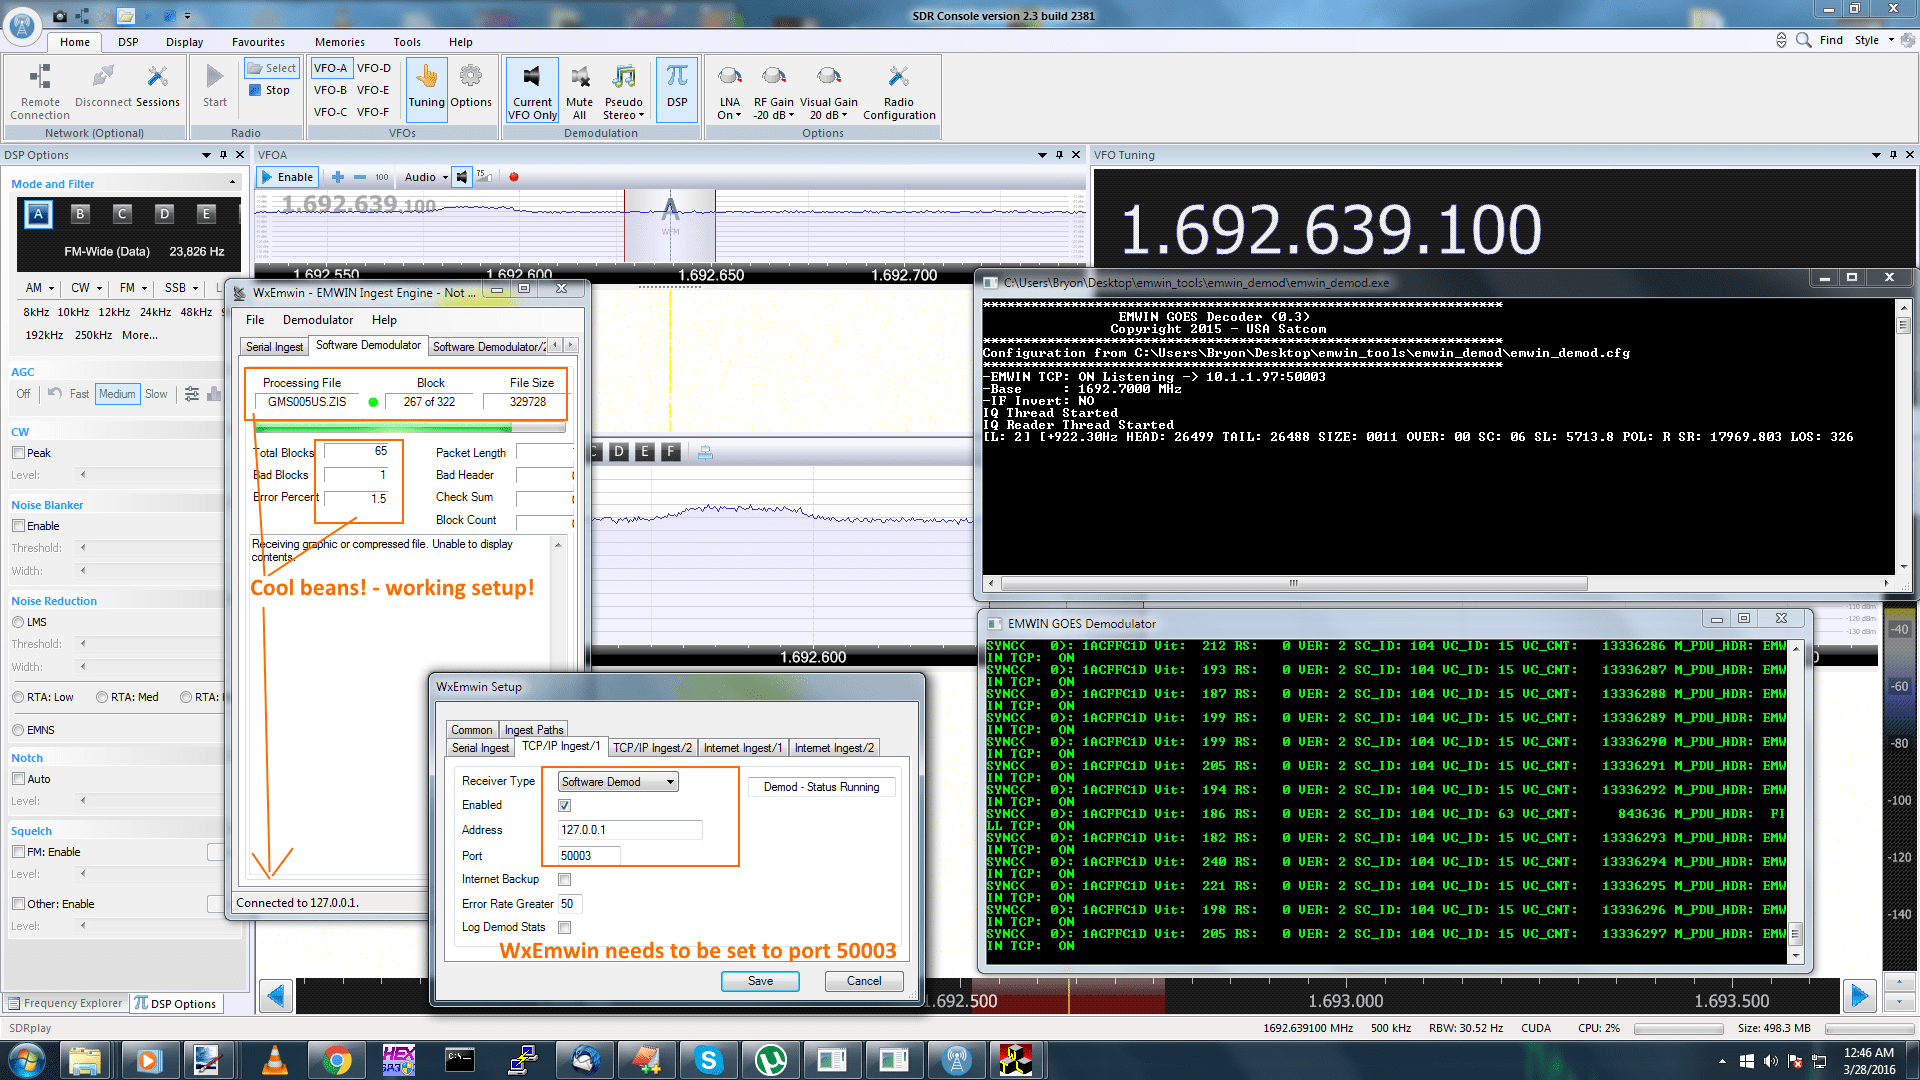This screenshot has width=1920, height=1080.
Task: Select filter preset B in Mode and Filter
Action: pos(80,213)
